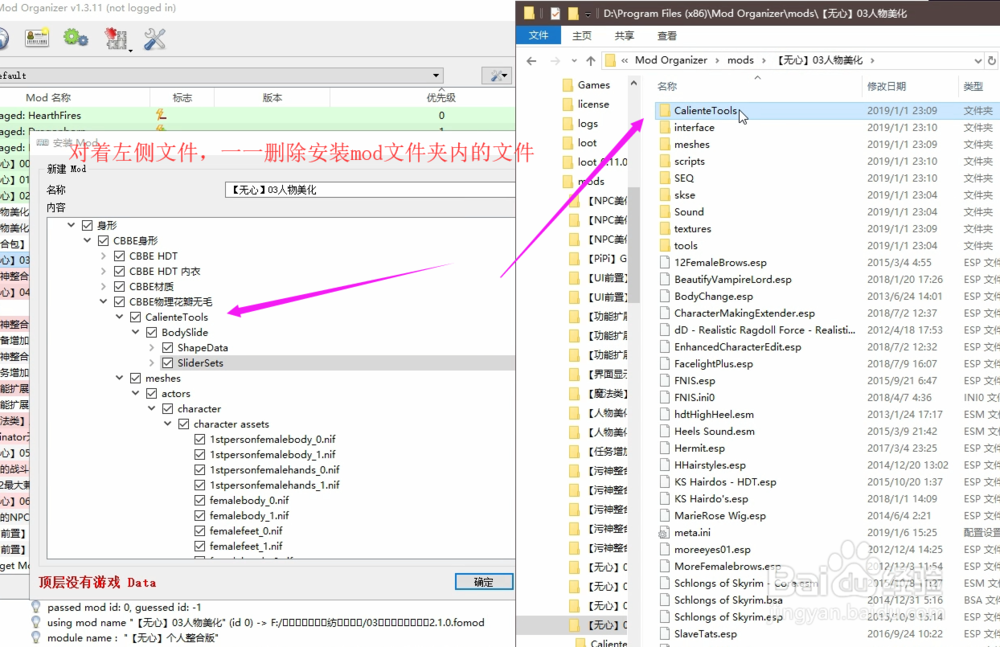
Task: Expand the CBBE材质 node
Action: pos(103,286)
